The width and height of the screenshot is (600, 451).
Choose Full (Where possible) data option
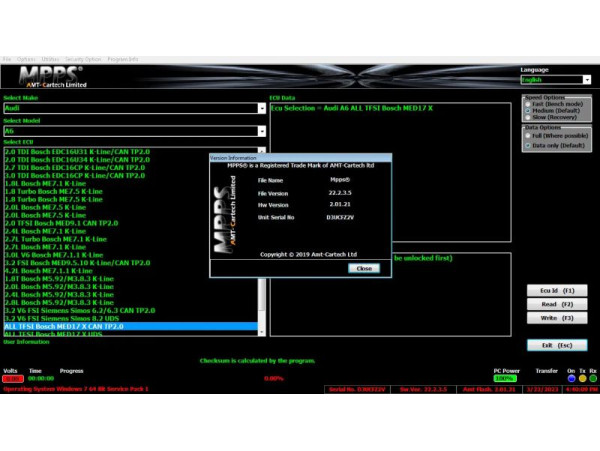click(x=529, y=135)
